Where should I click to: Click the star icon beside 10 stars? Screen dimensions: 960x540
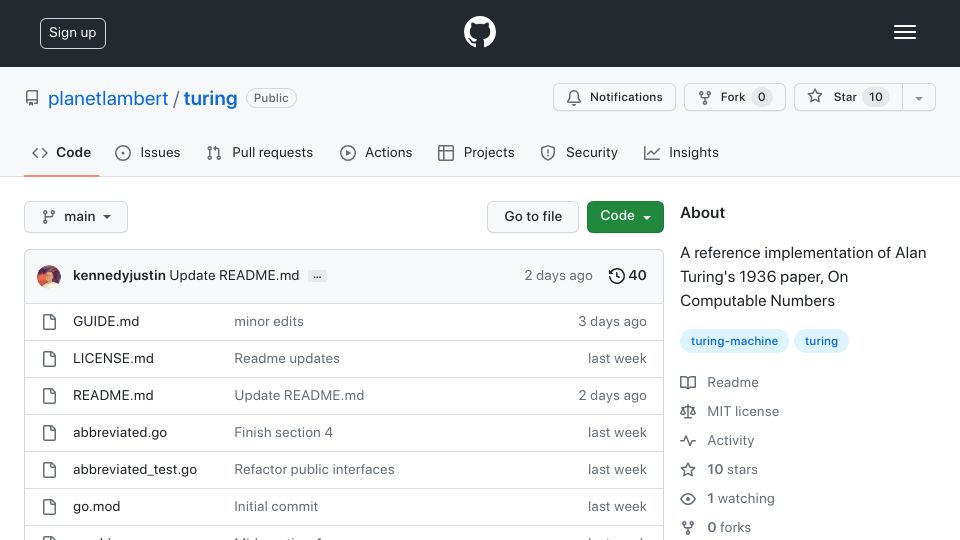click(x=688, y=470)
